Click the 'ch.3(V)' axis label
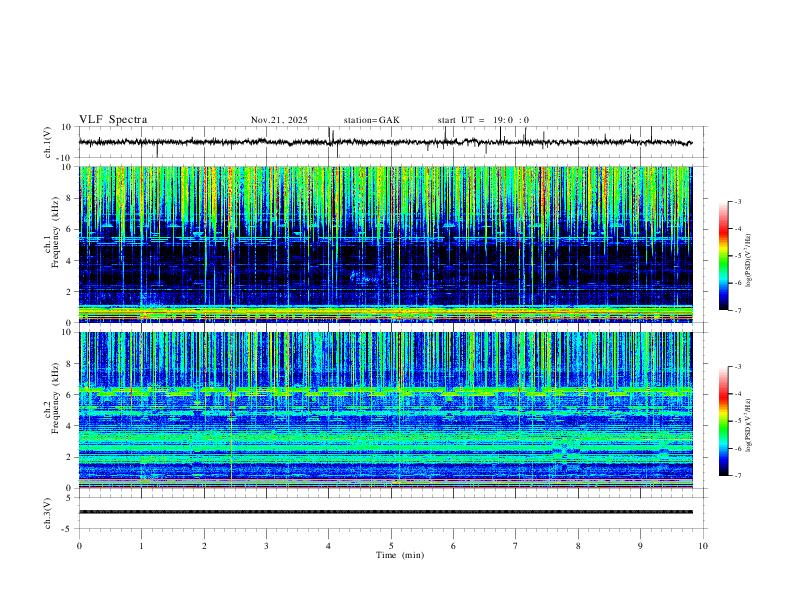The width and height of the screenshot is (792, 612). pyautogui.click(x=48, y=513)
